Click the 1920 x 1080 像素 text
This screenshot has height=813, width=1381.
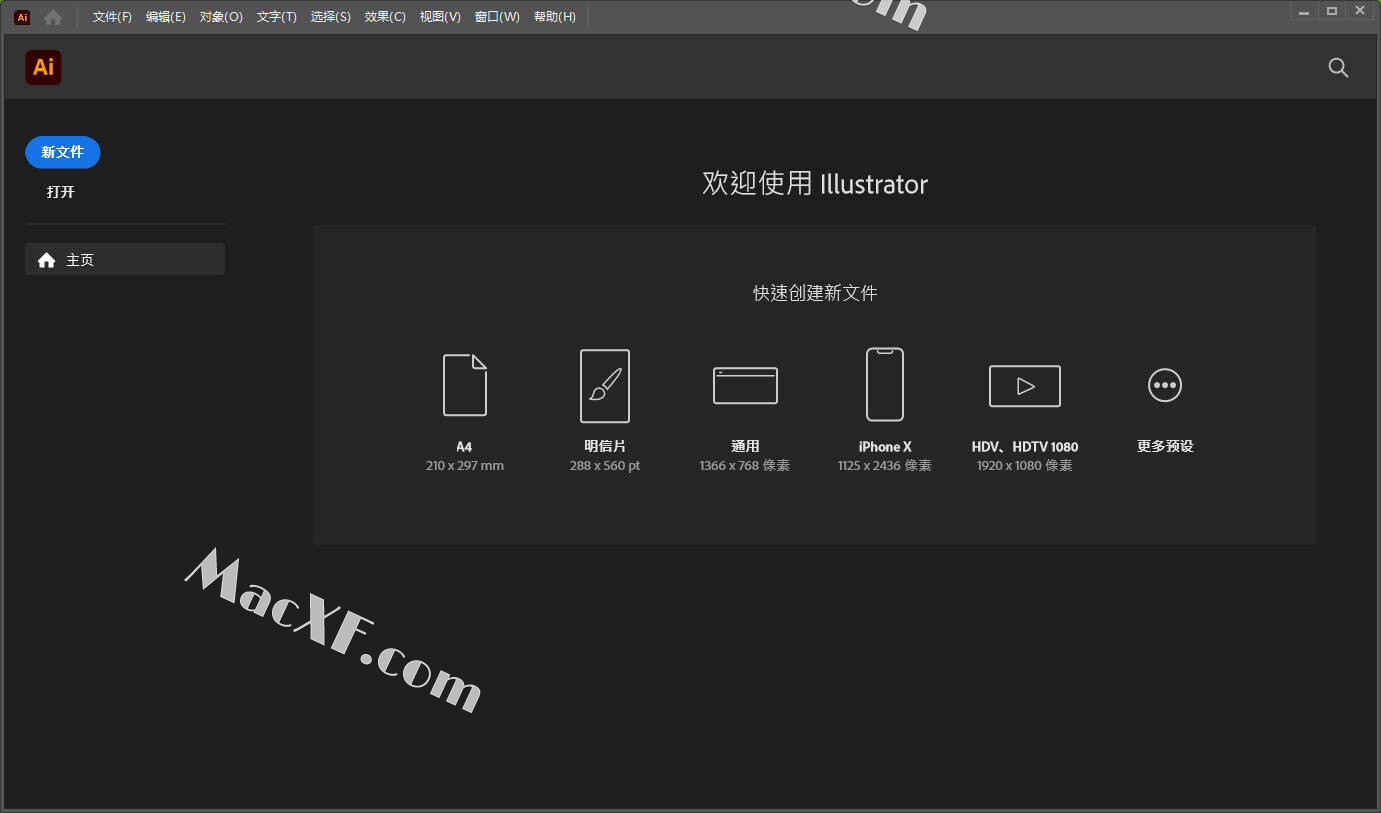(1025, 466)
